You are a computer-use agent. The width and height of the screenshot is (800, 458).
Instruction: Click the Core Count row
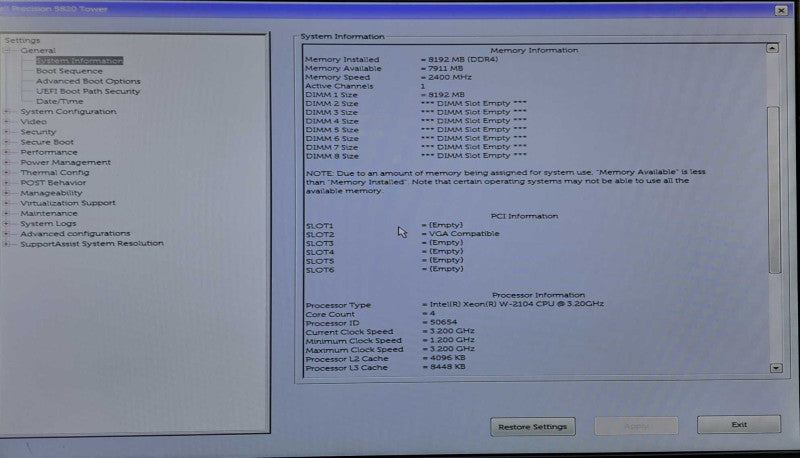370,314
